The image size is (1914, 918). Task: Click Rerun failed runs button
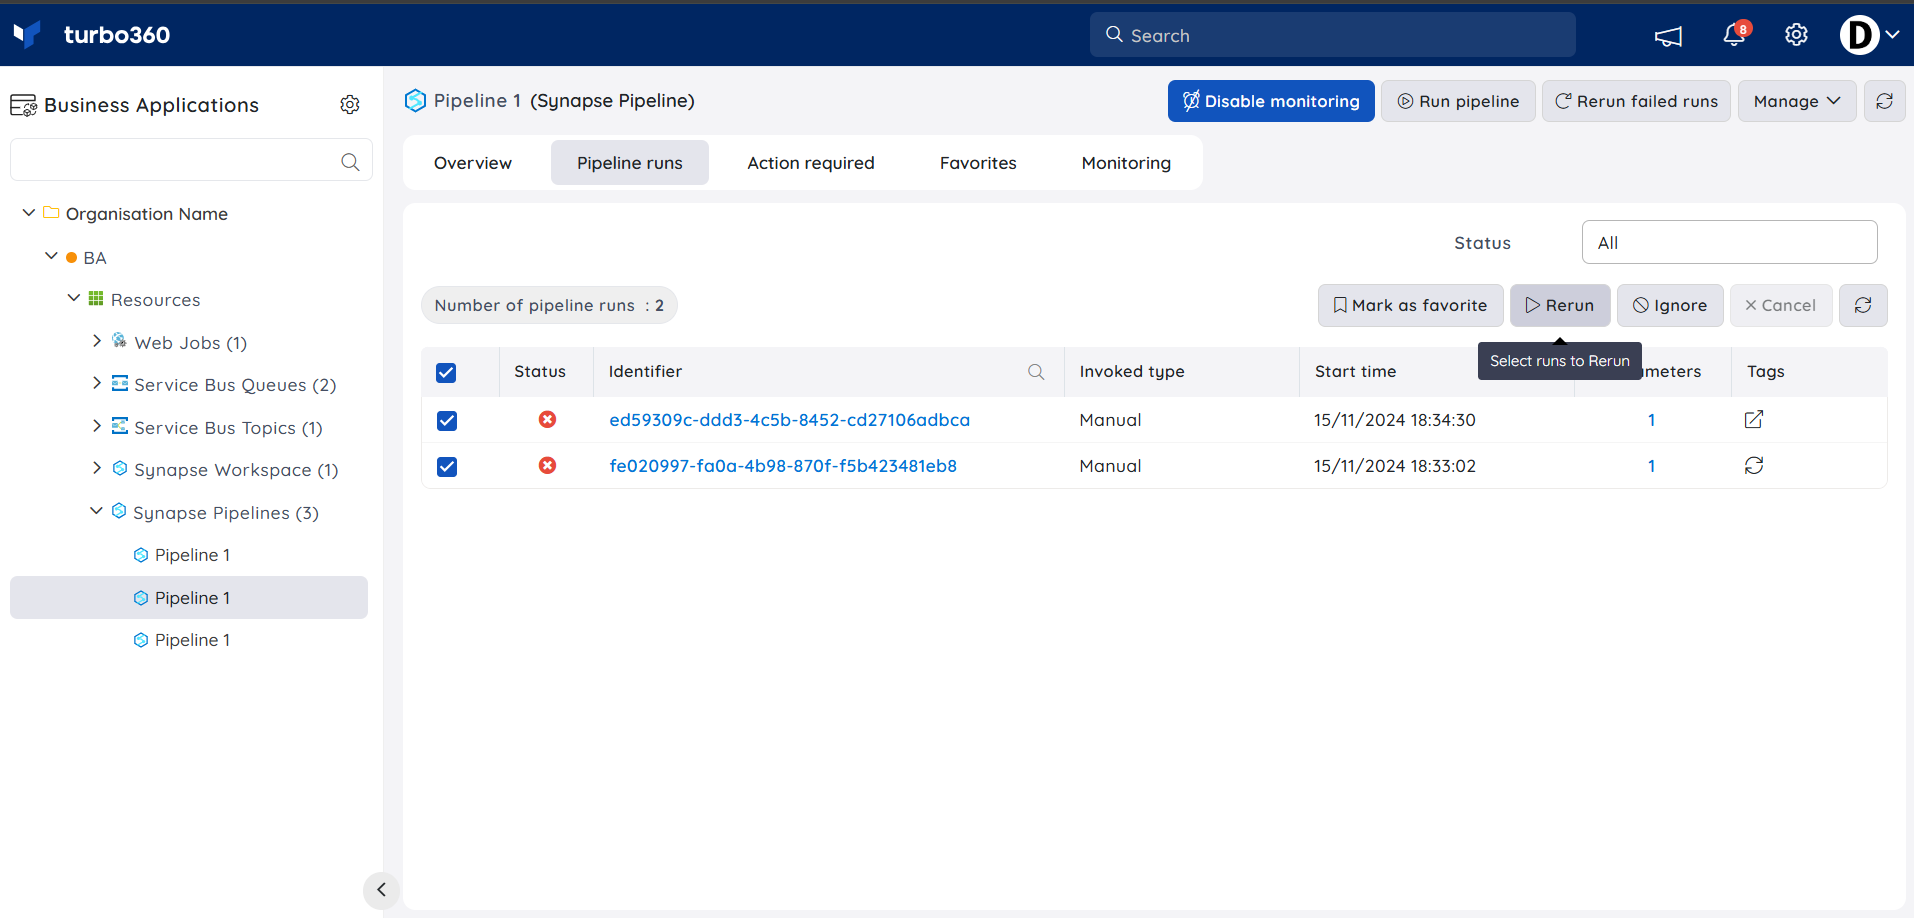(1636, 101)
